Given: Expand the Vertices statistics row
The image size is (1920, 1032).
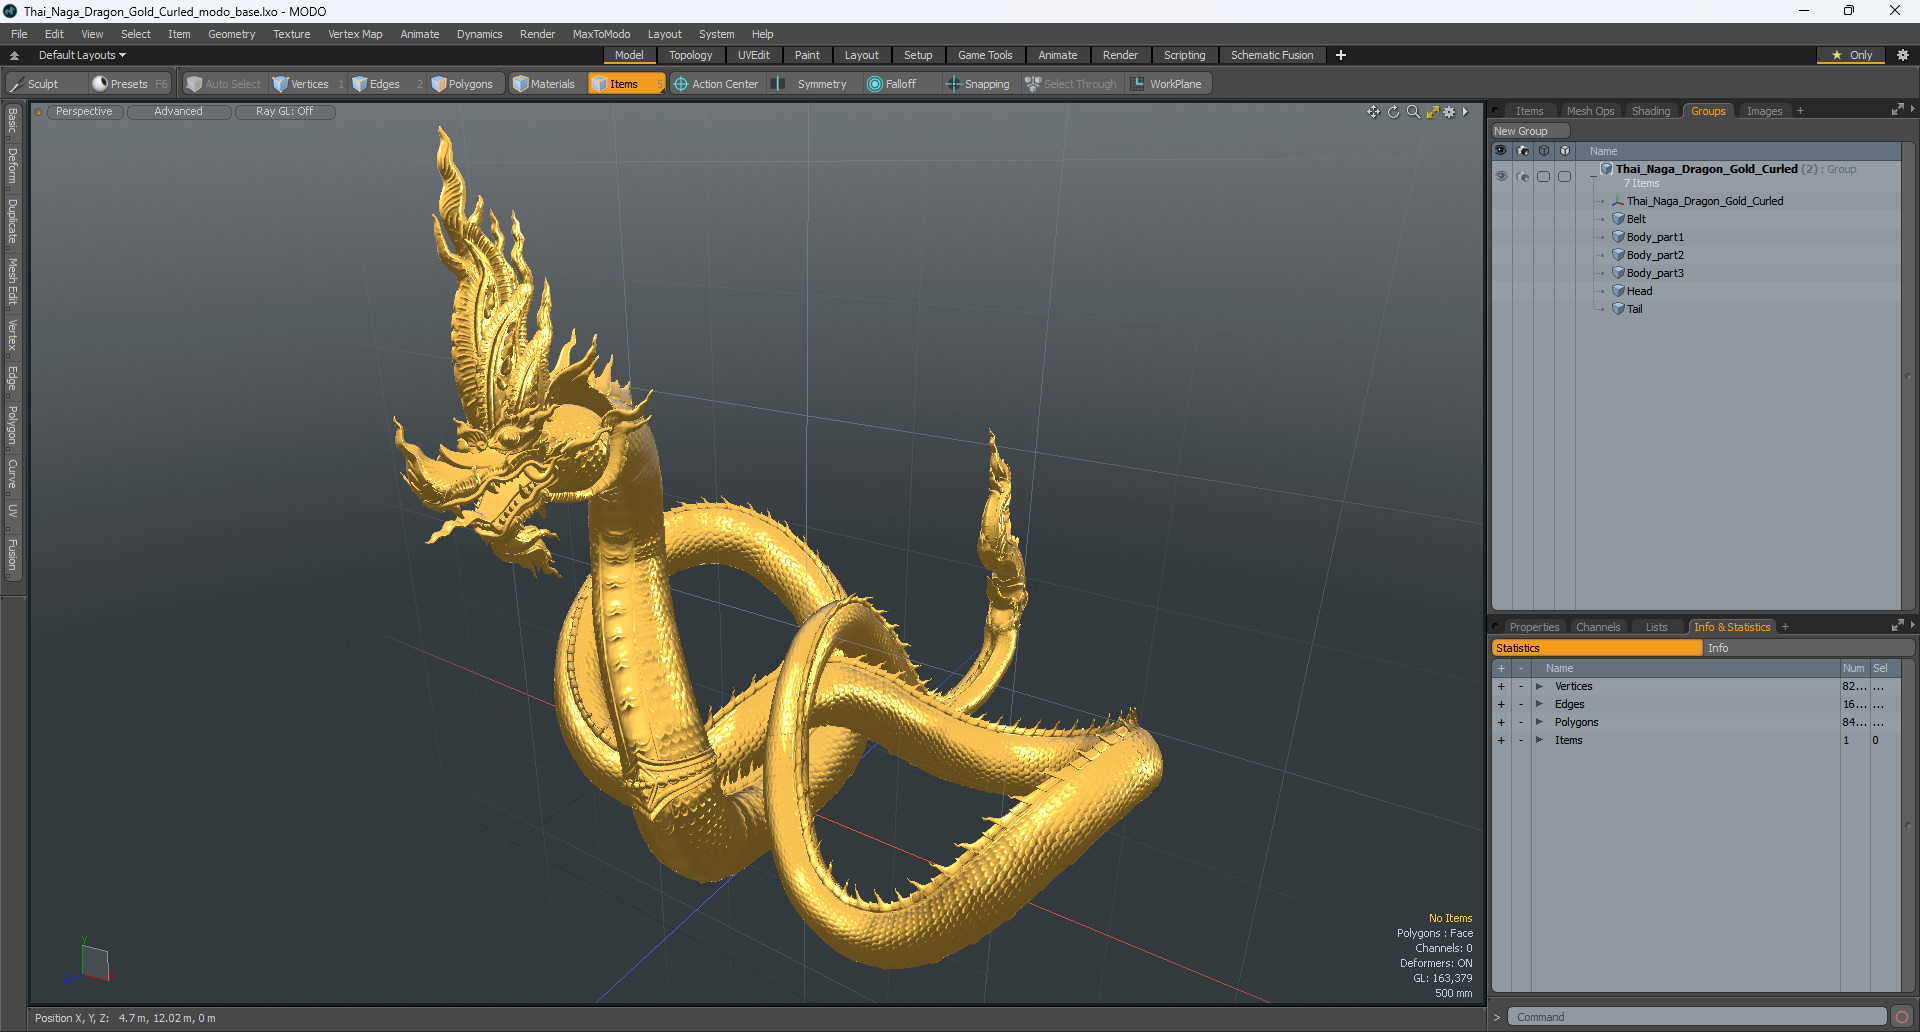Looking at the screenshot, I should pos(1539,686).
